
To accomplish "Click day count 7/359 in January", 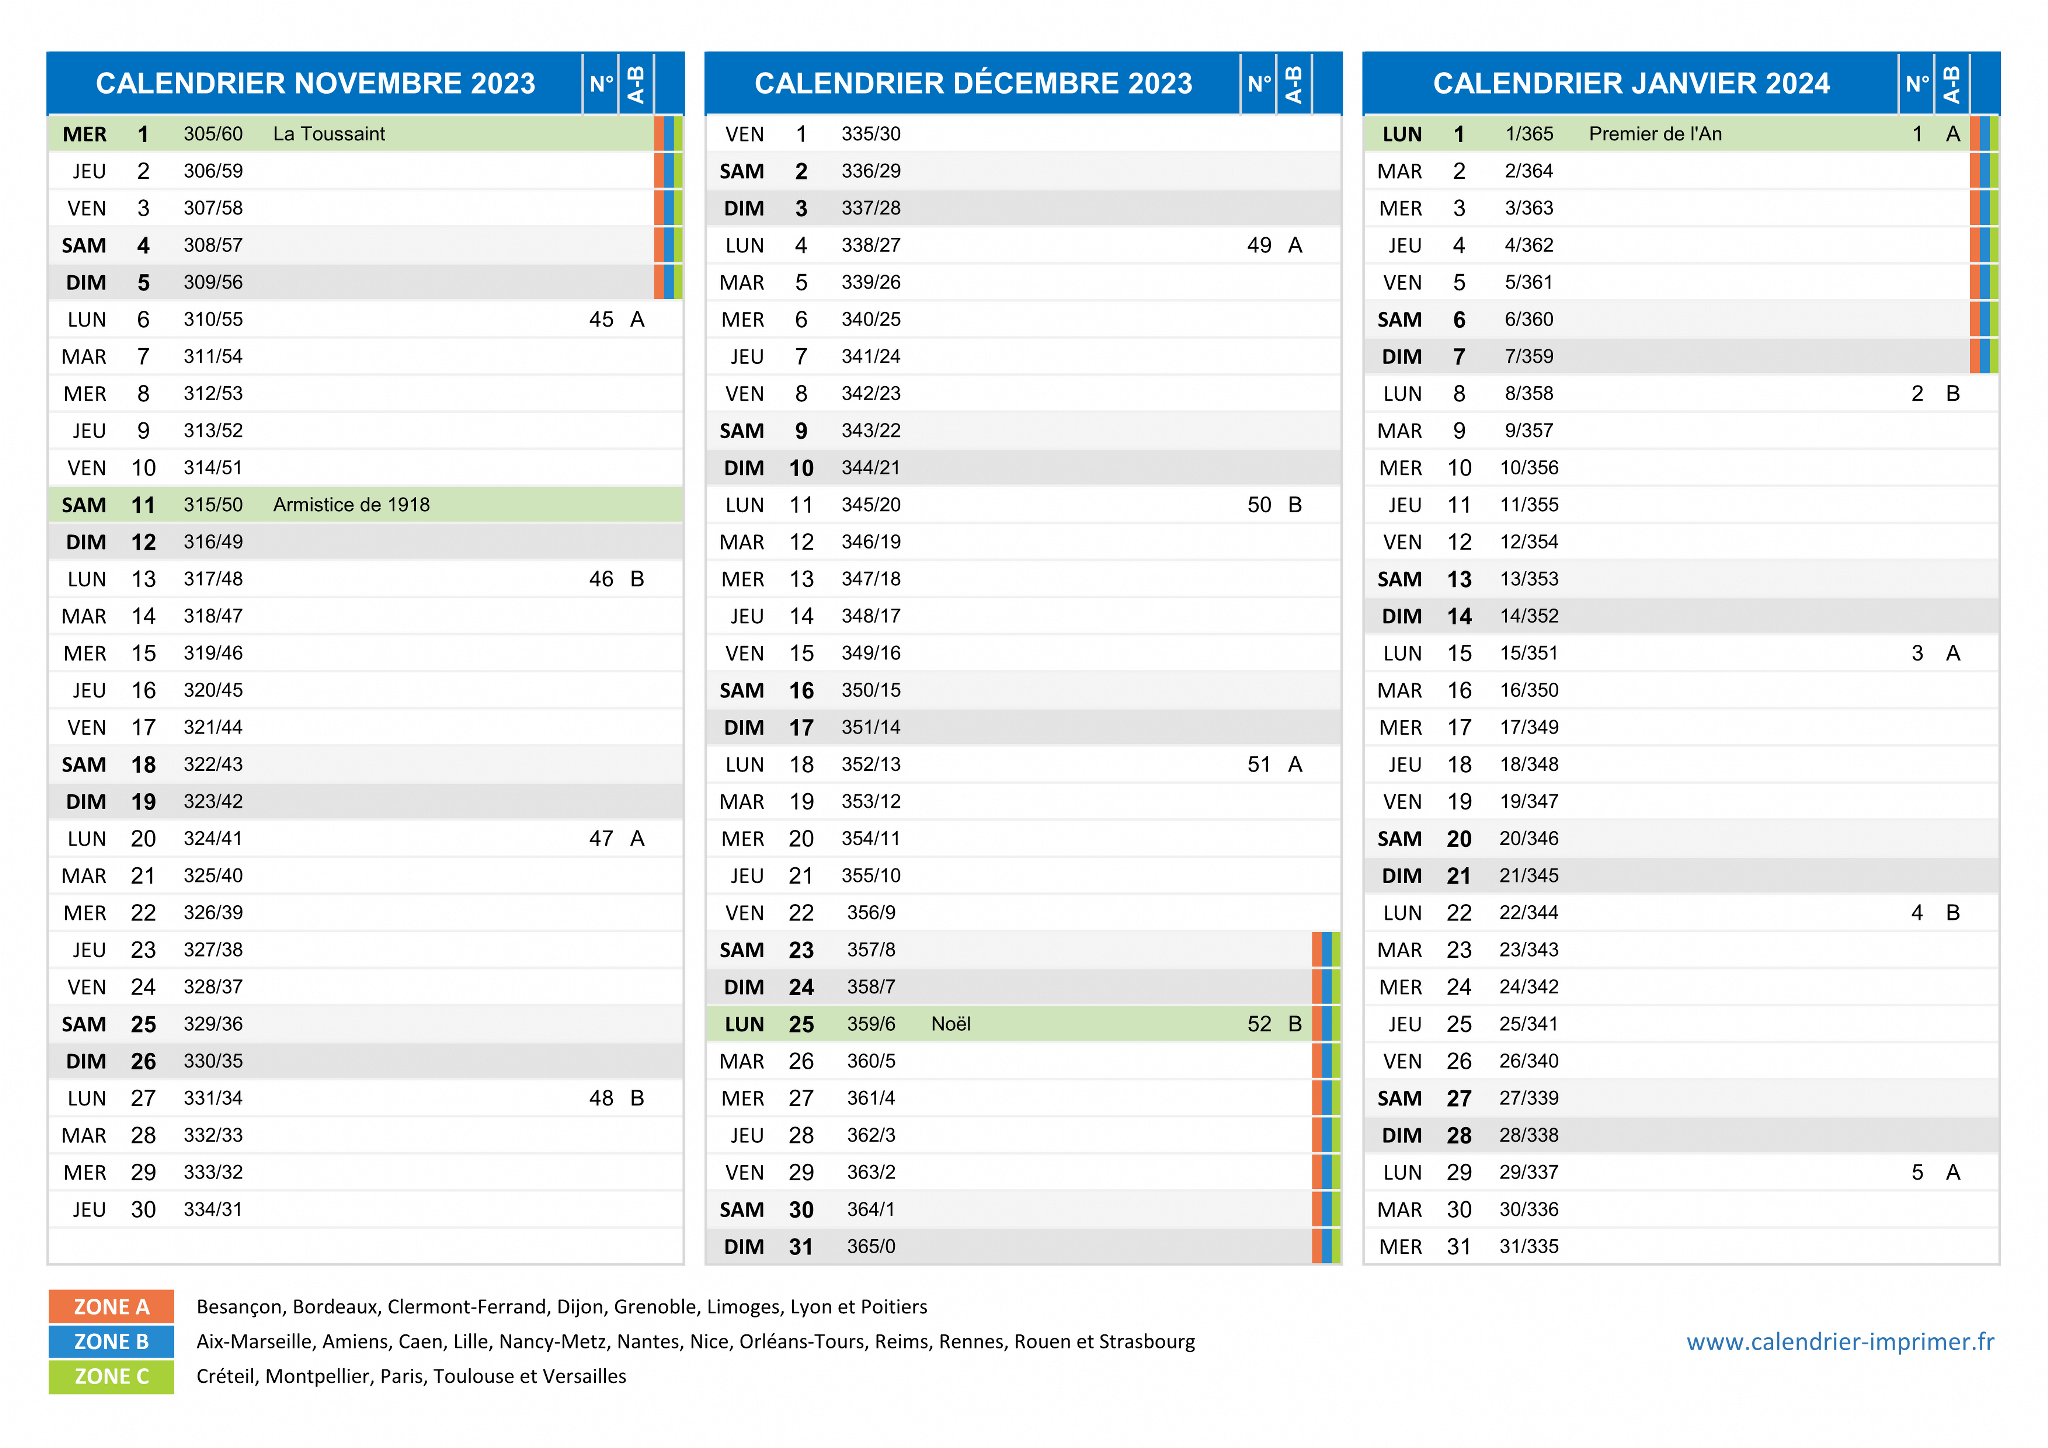I will 1529,357.
